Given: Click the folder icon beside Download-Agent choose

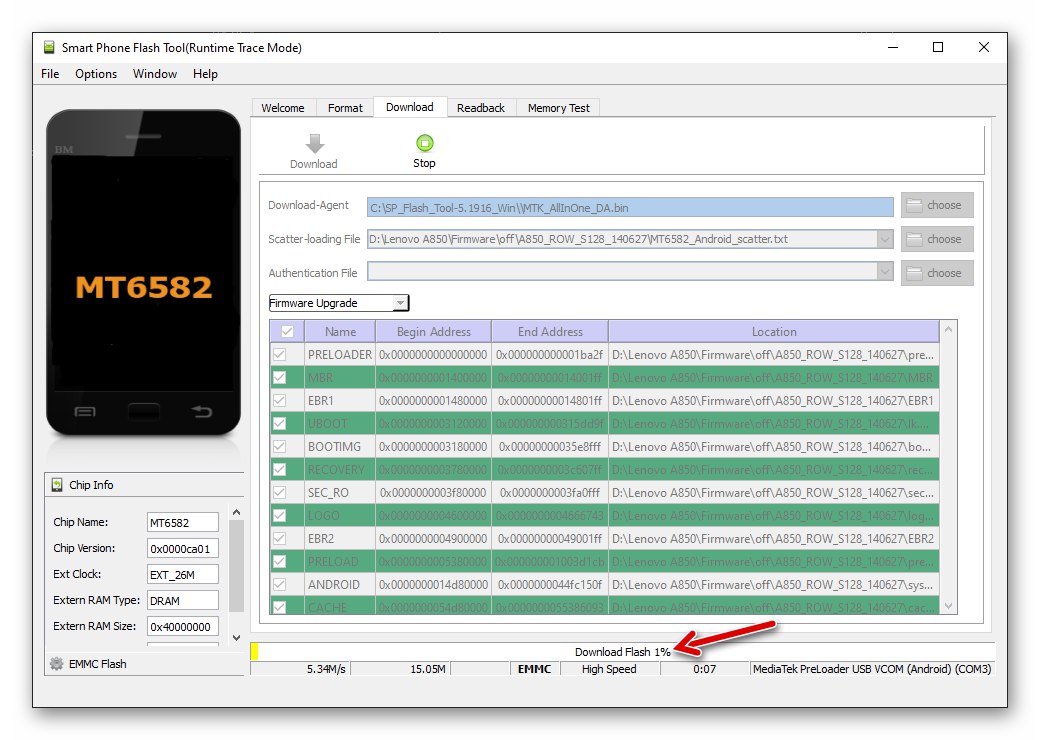Looking at the screenshot, I should 914,205.
